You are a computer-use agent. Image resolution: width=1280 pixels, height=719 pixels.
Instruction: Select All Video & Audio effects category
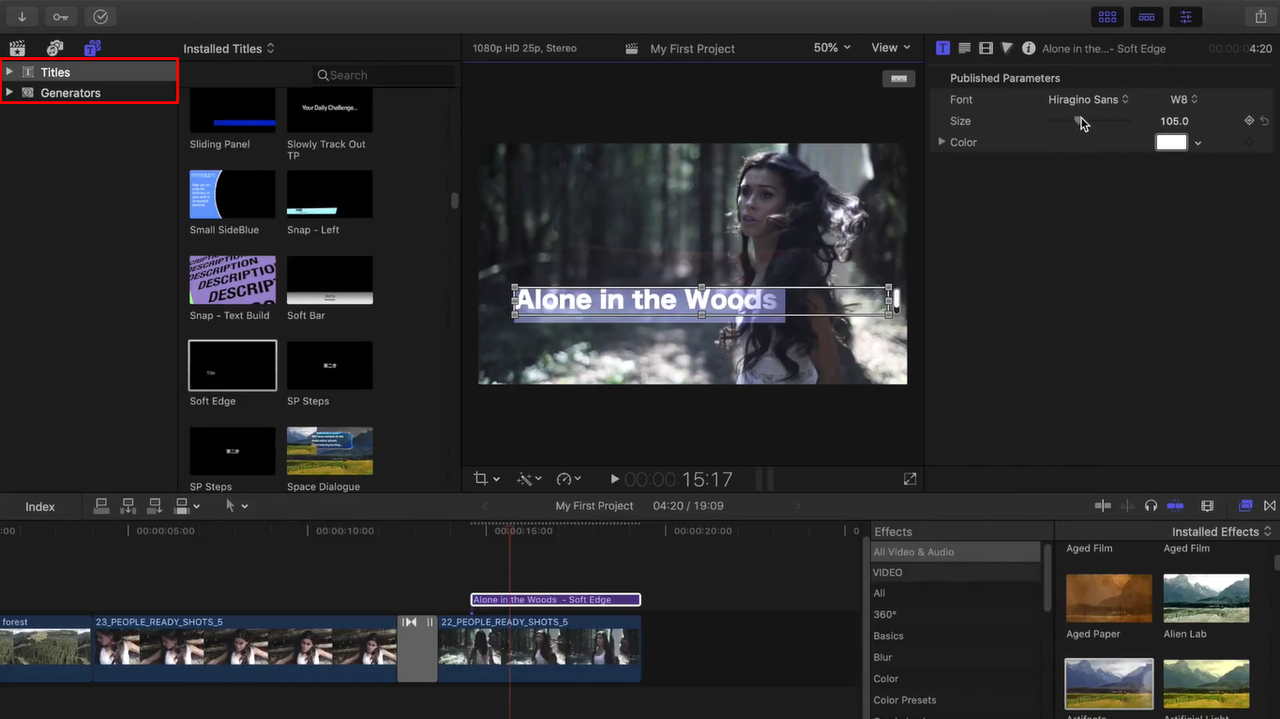(x=956, y=552)
